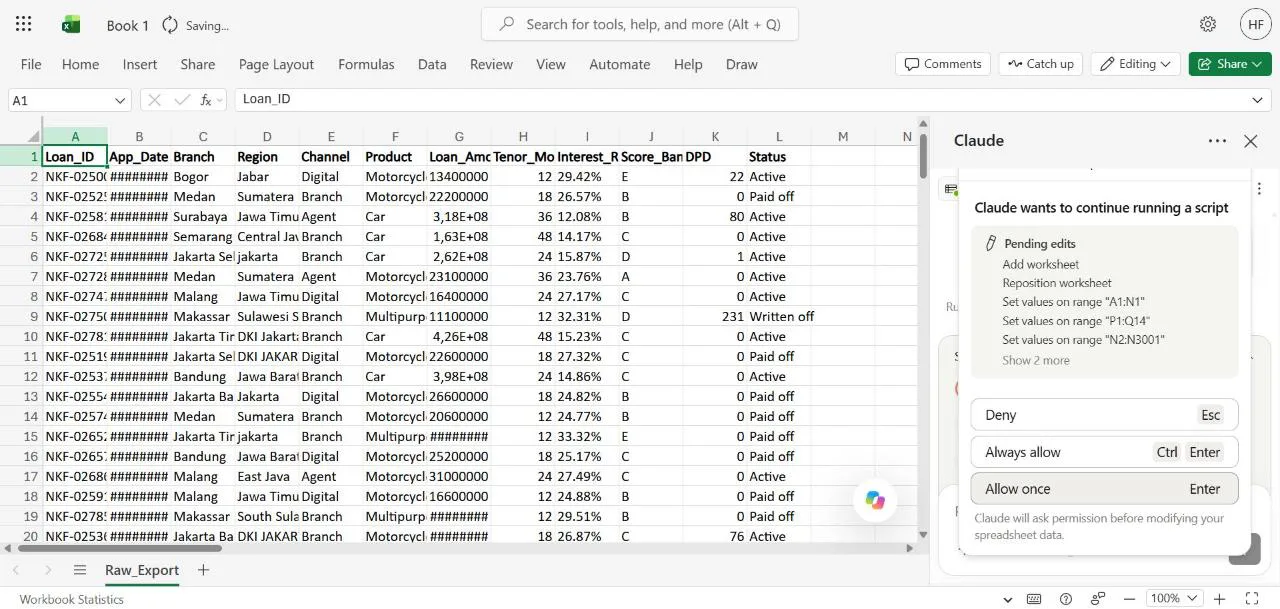Viewport: 1280px width, 609px height.
Task: Open the View tab
Action: point(550,64)
